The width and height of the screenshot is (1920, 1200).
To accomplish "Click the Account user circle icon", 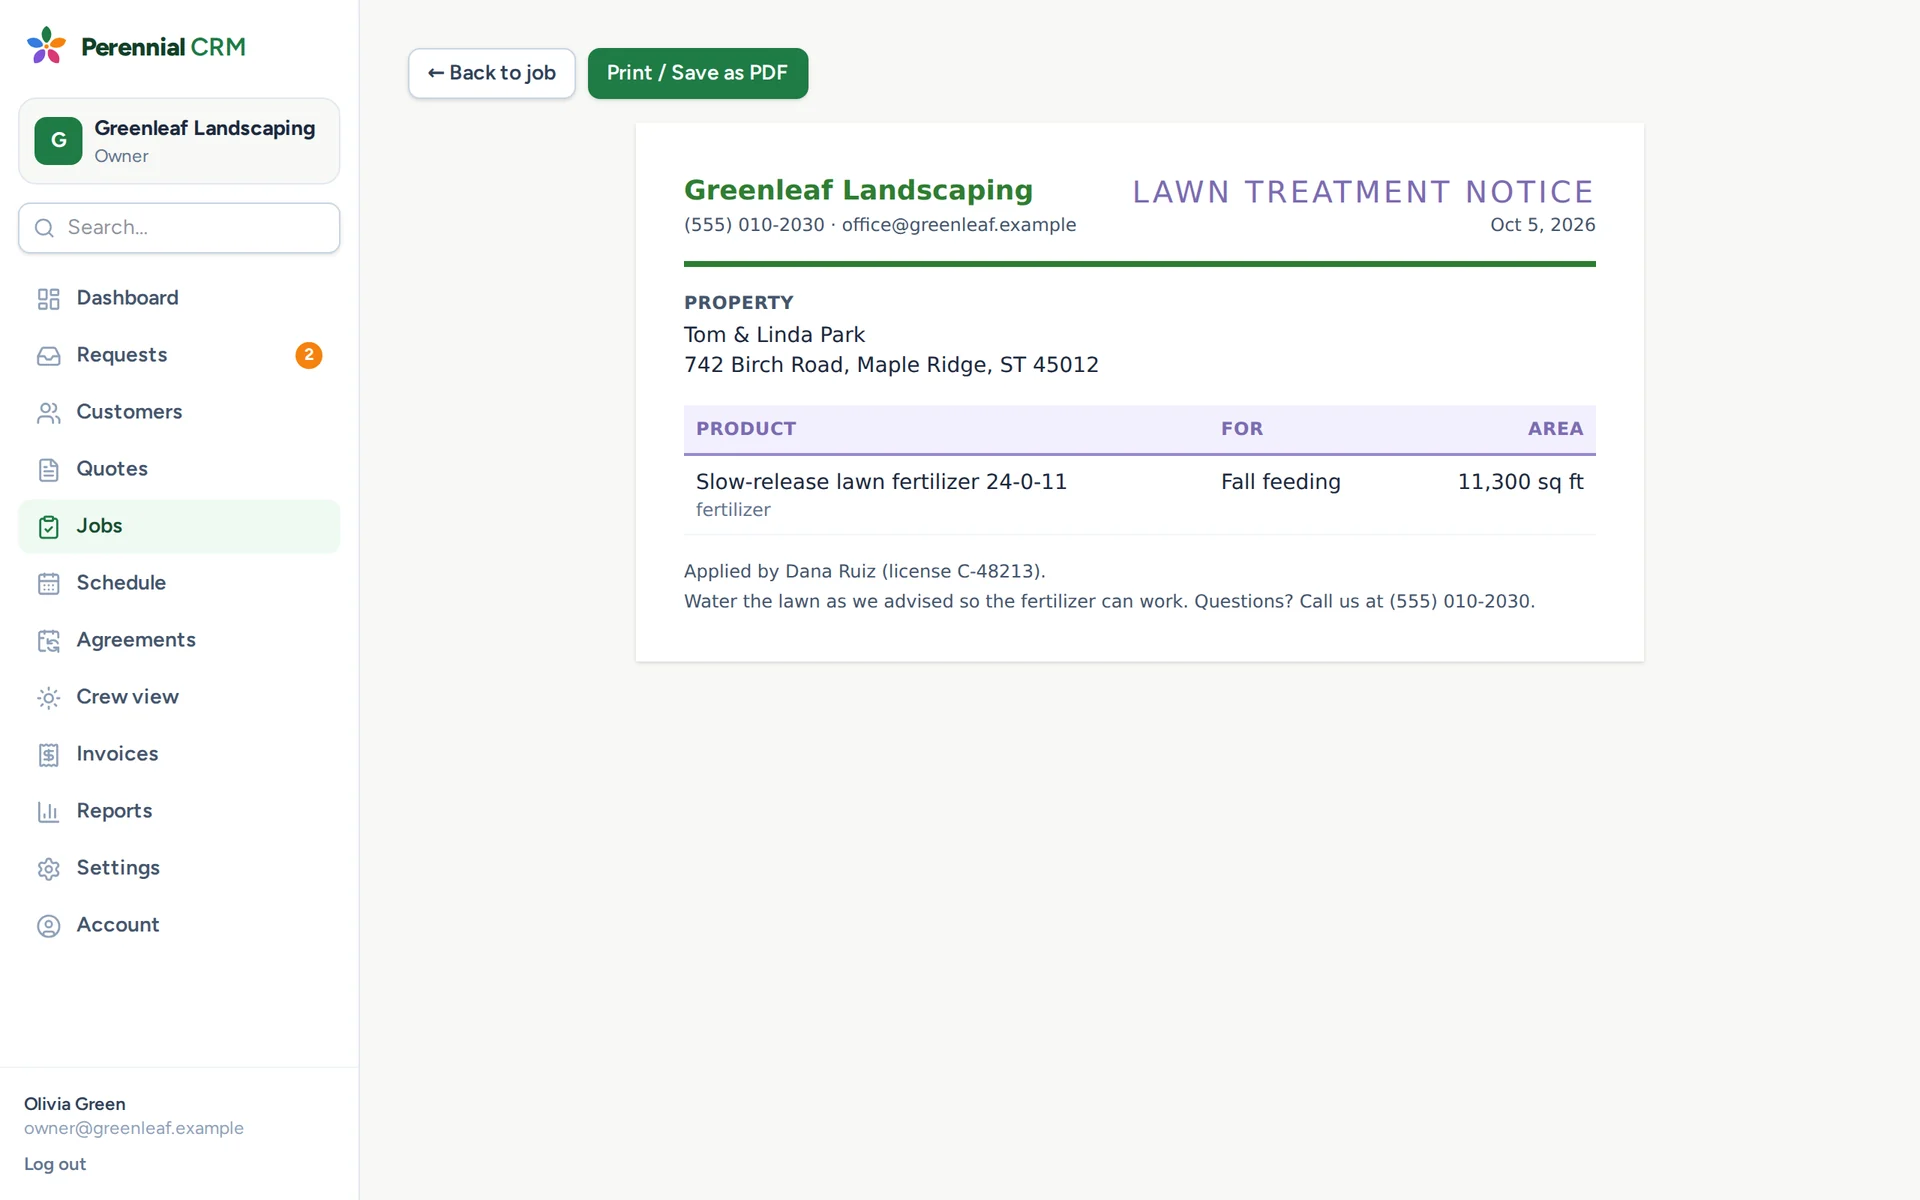I will point(48,926).
